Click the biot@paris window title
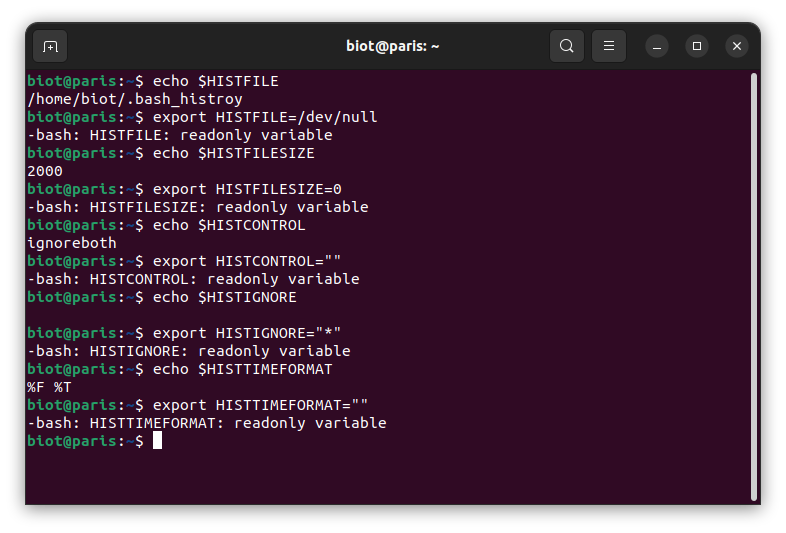Image resolution: width=786 pixels, height=533 pixels. point(392,46)
